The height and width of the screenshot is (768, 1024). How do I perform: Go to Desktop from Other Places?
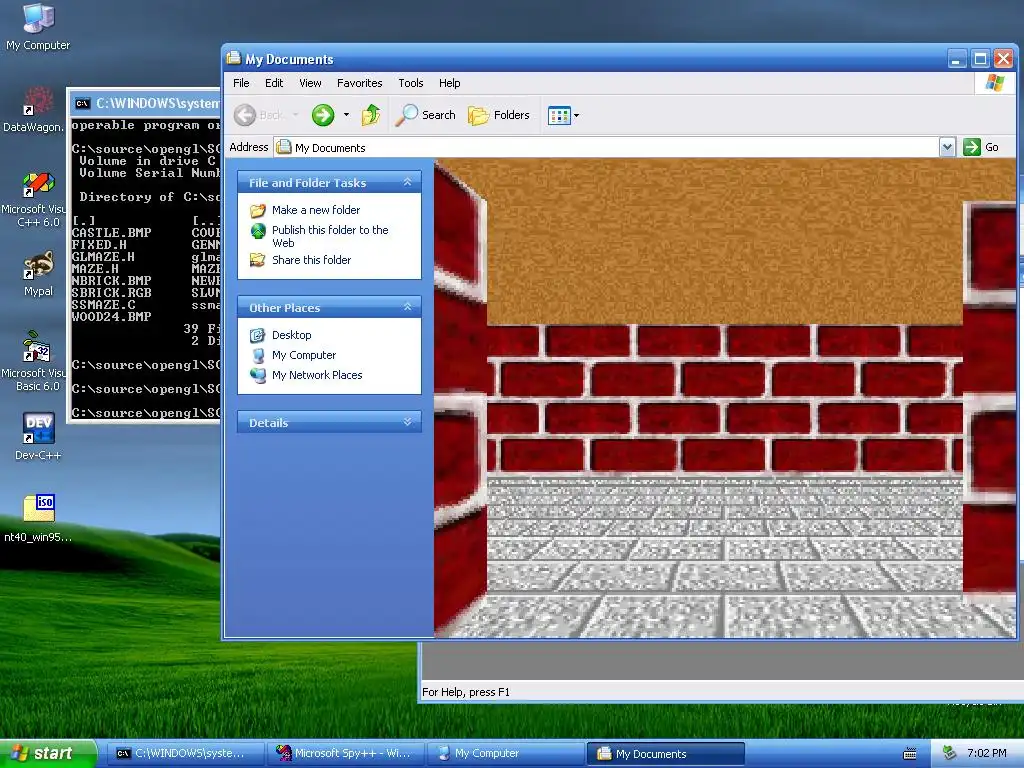coord(291,335)
